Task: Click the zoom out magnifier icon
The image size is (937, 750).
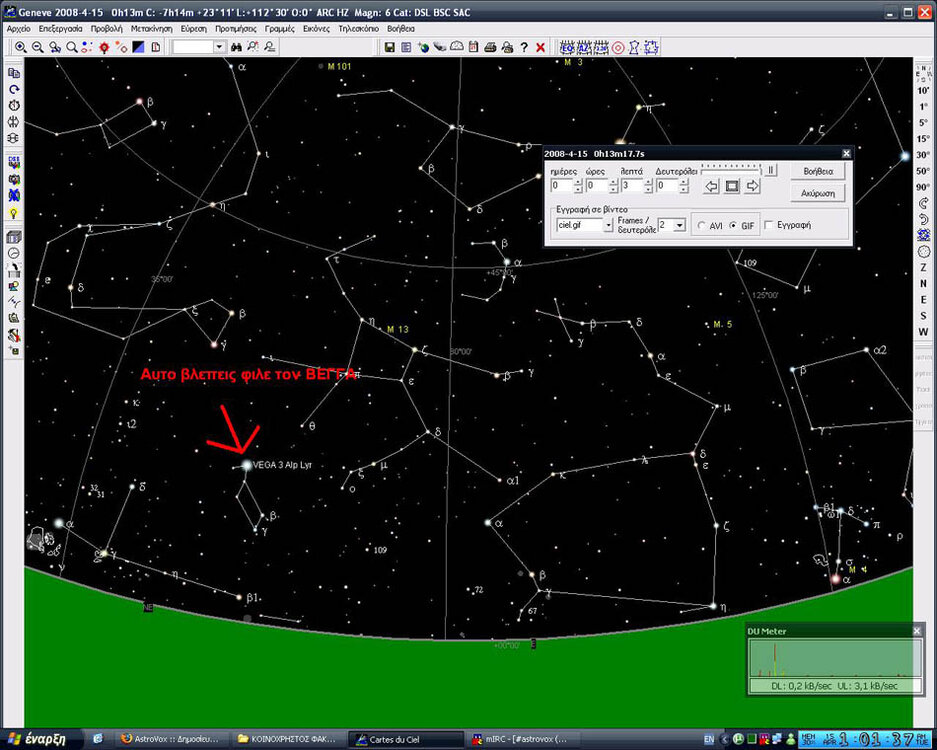Action: (37, 47)
